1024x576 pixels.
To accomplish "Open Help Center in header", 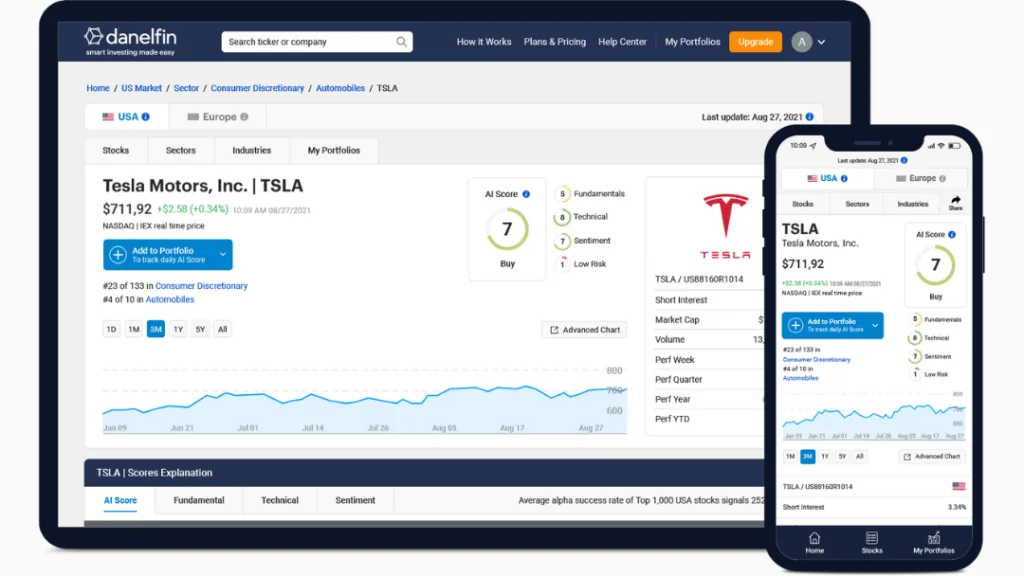I will point(622,42).
